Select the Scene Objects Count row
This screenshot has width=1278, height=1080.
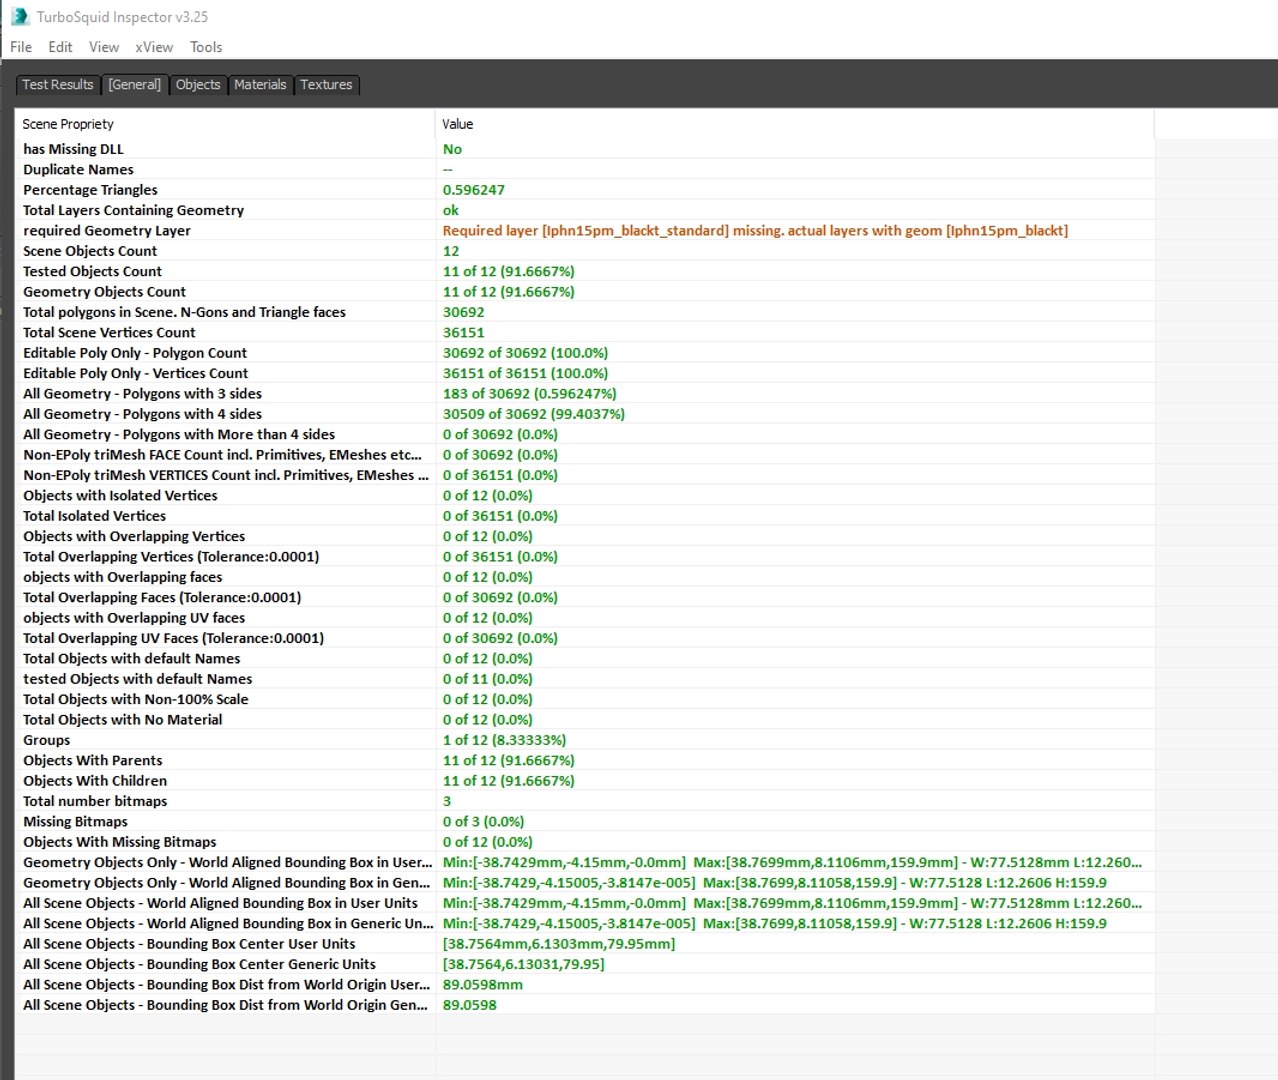[x=585, y=251]
